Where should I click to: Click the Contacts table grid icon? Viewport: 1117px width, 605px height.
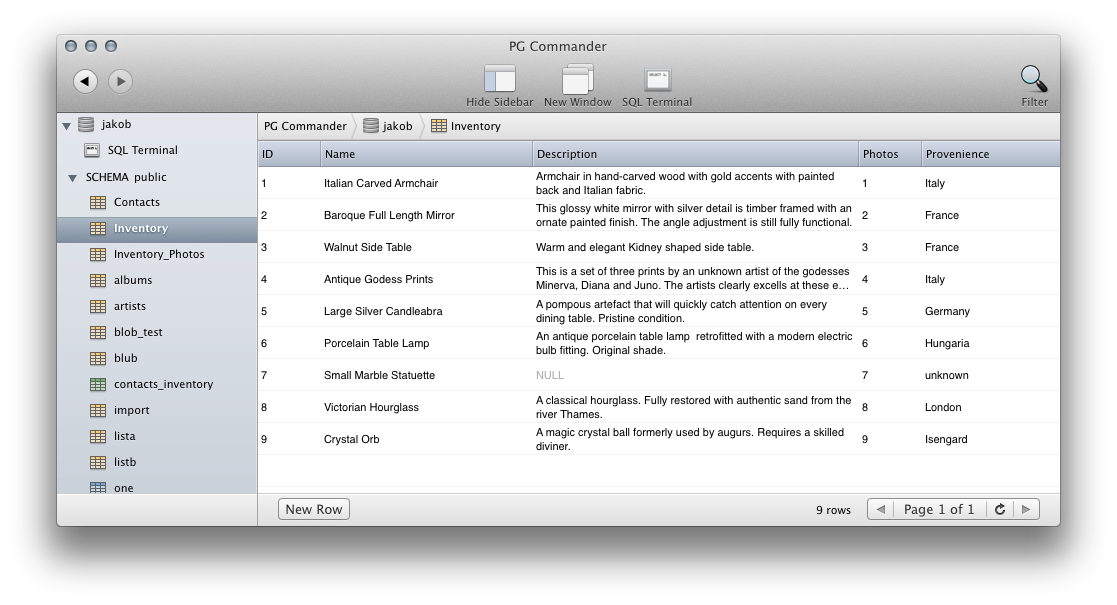(x=97, y=202)
